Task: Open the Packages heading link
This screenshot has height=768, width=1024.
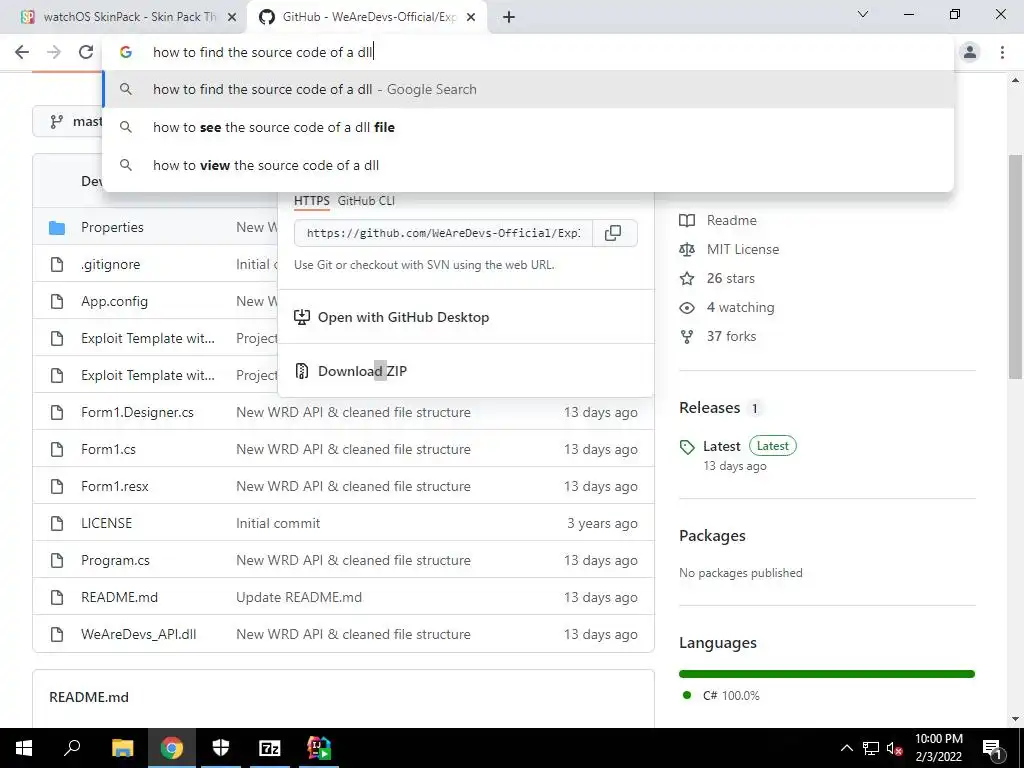Action: tap(712, 536)
